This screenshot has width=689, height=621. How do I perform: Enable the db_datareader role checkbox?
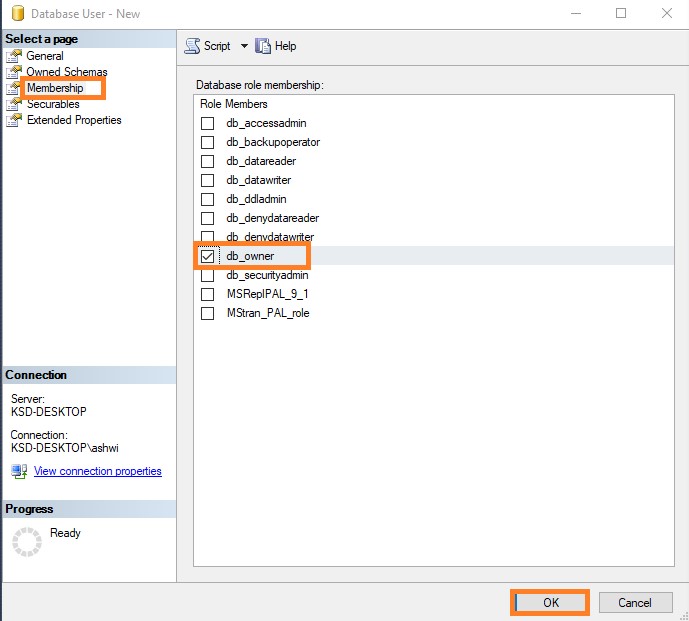pyautogui.click(x=208, y=161)
